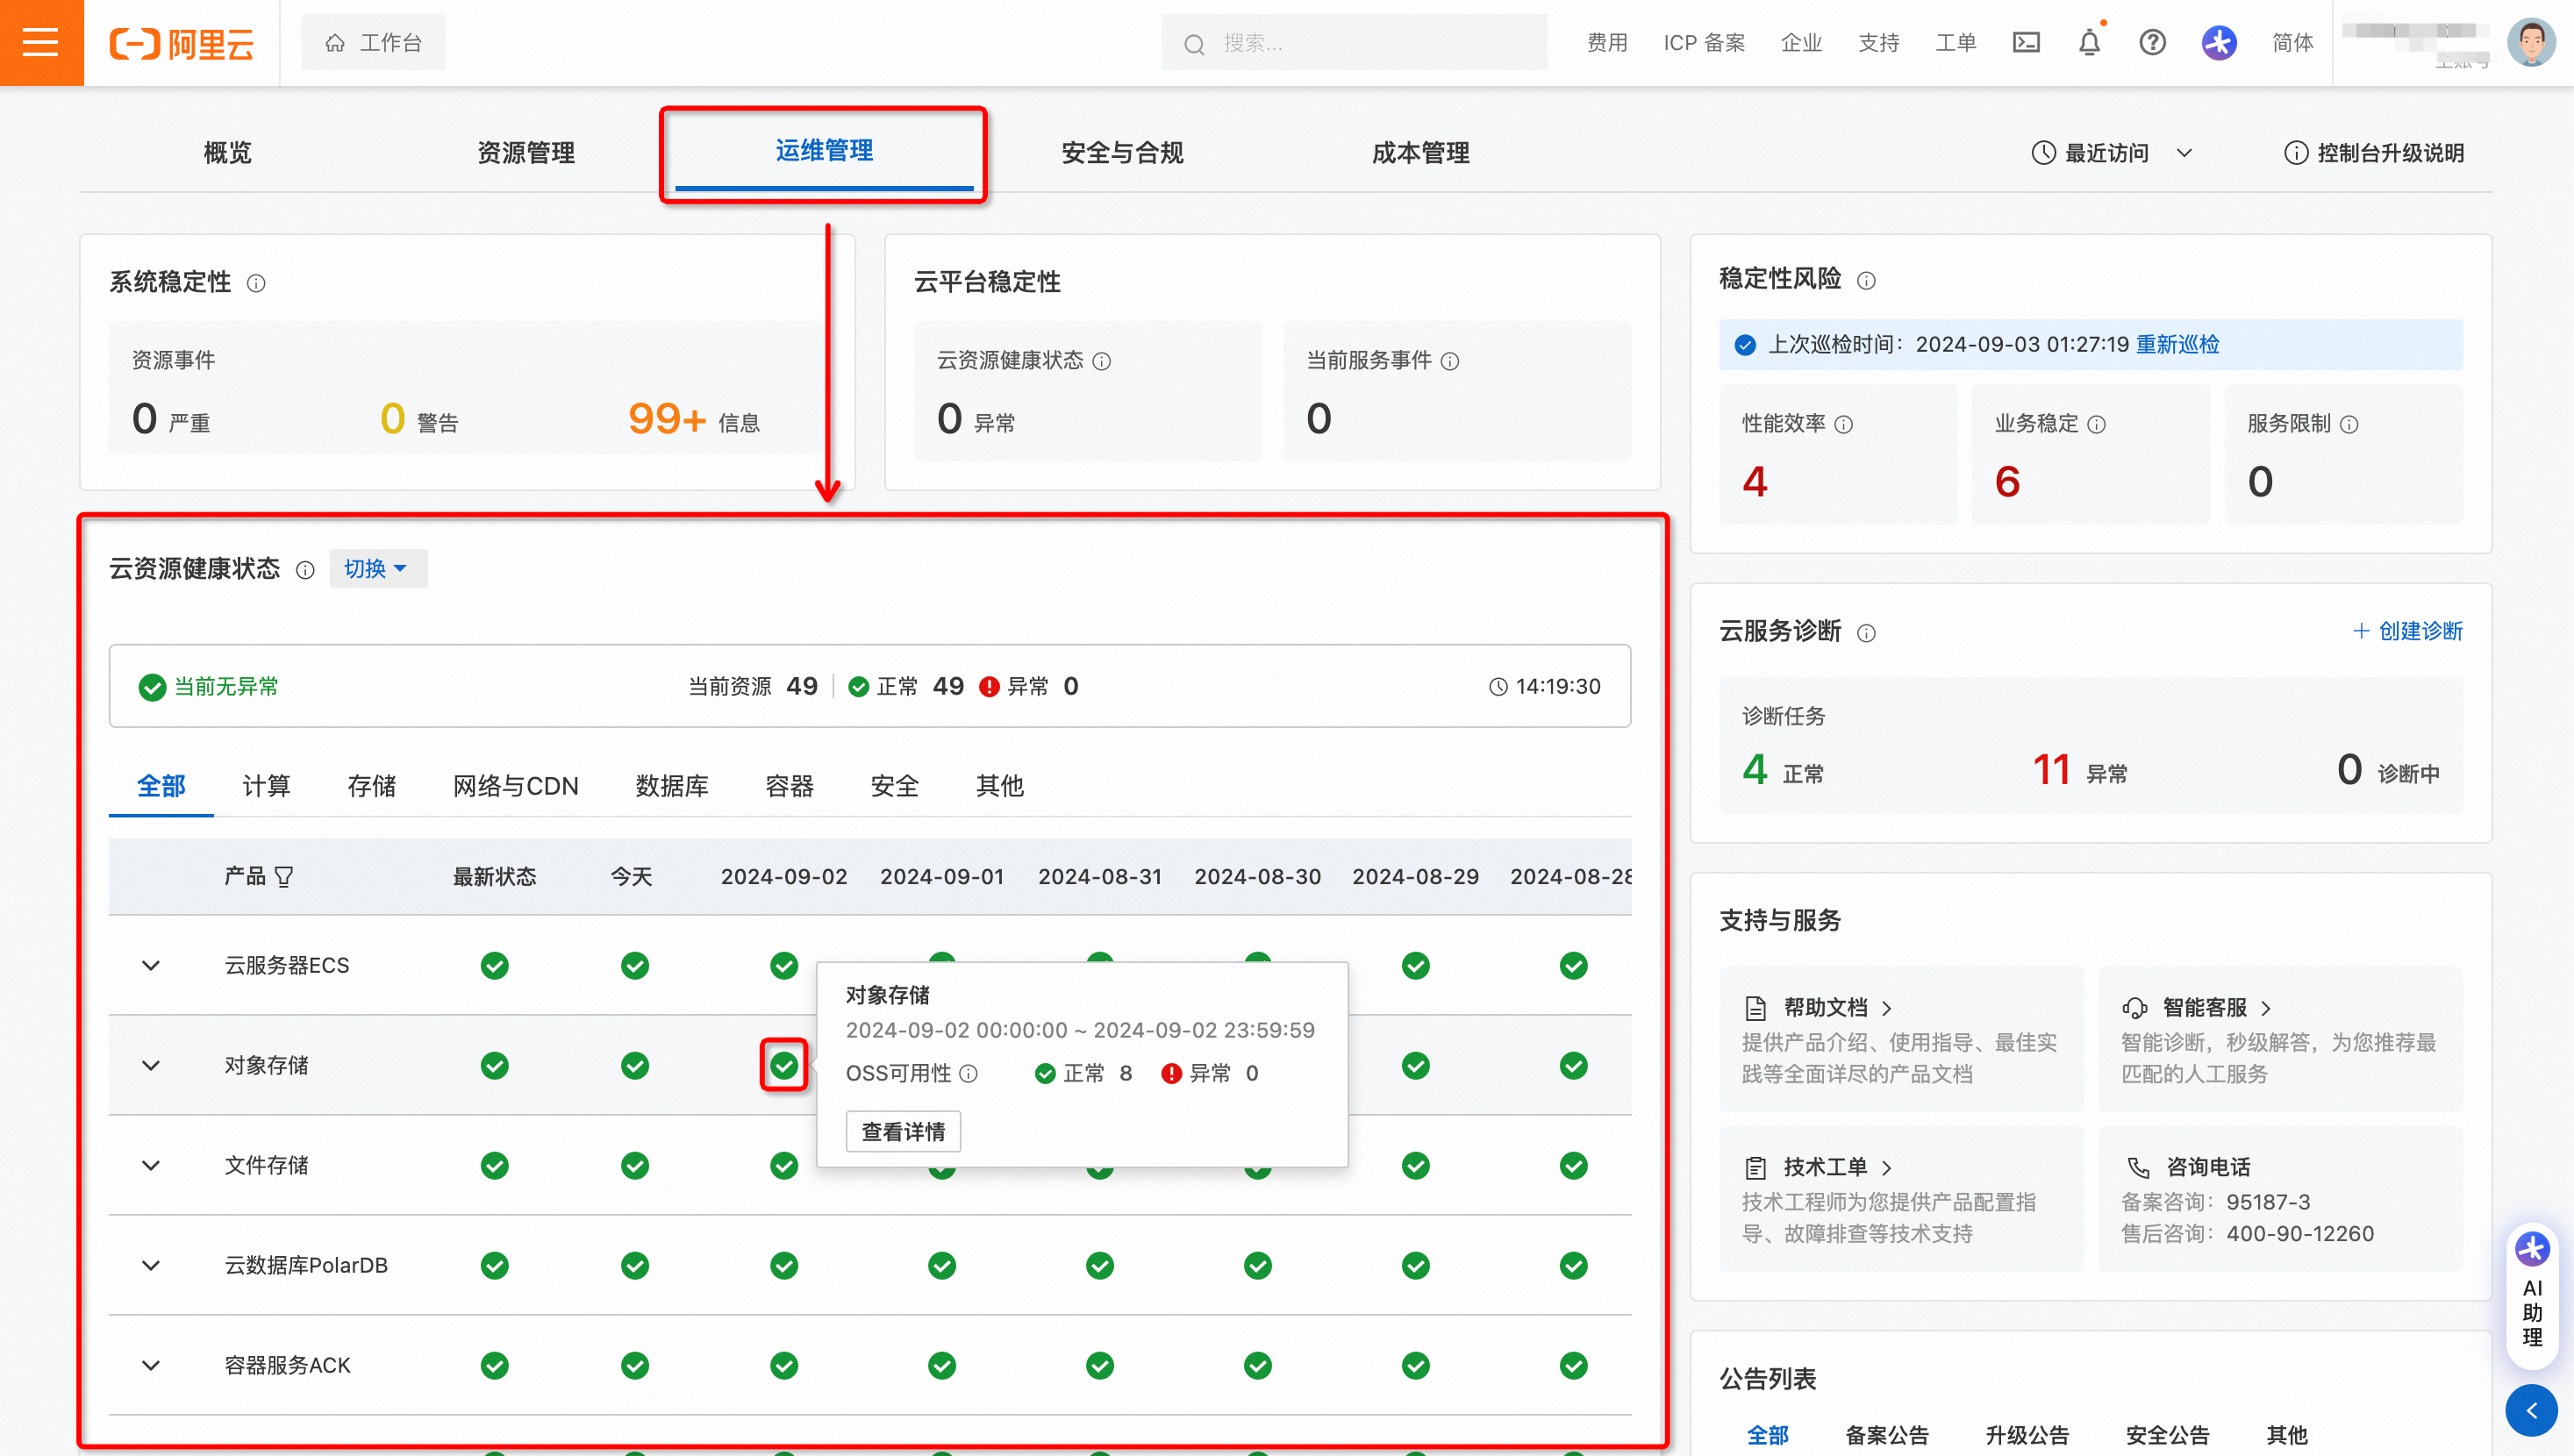Expand the 容器服务ACK row

click(x=151, y=1365)
